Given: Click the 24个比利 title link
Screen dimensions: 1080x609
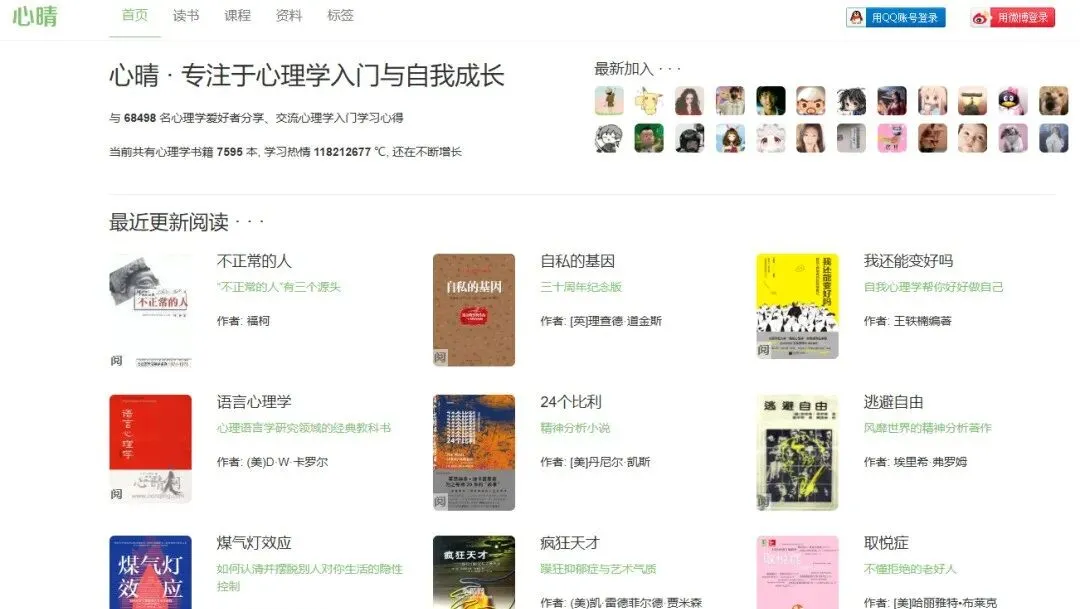Looking at the screenshot, I should click(x=571, y=402).
